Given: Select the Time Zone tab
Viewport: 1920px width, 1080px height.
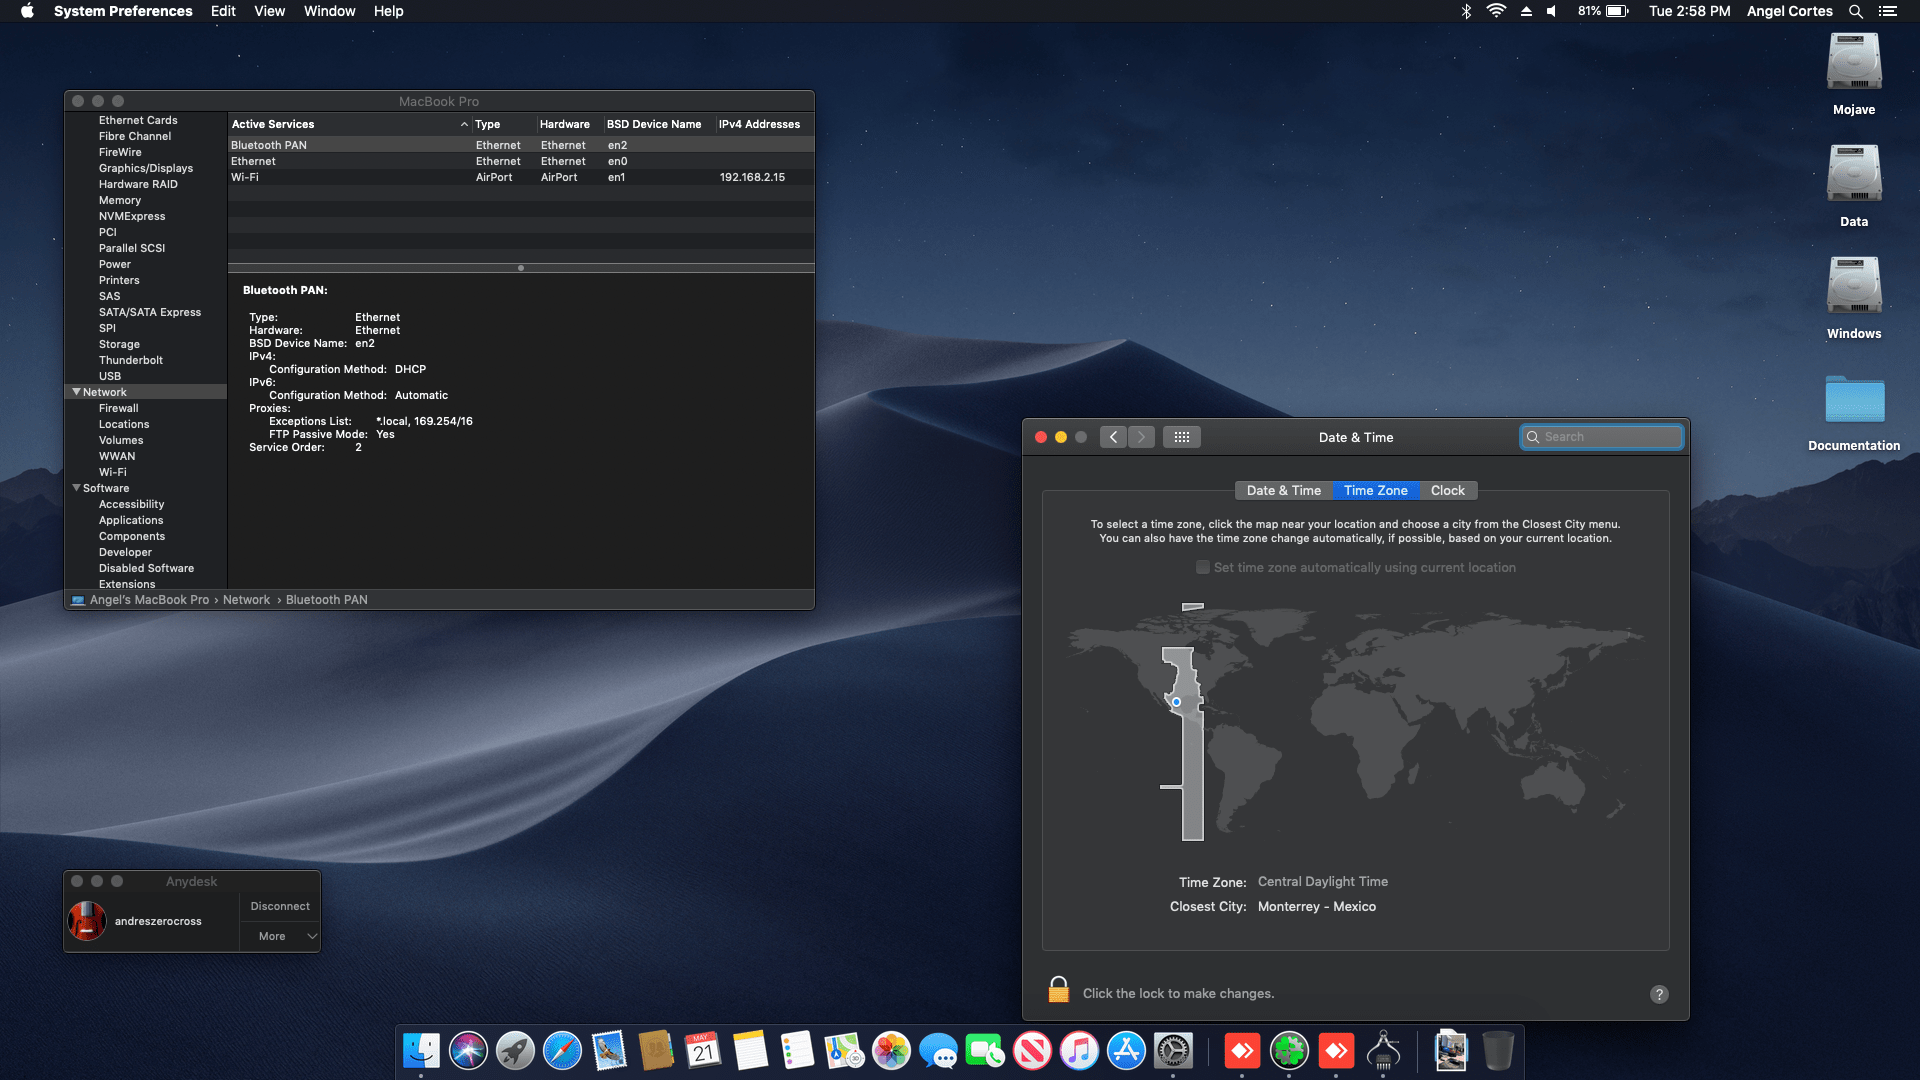Looking at the screenshot, I should pyautogui.click(x=1375, y=490).
